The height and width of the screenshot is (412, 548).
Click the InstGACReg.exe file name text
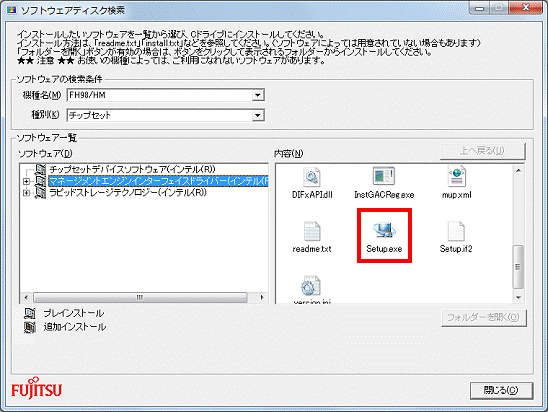384,195
